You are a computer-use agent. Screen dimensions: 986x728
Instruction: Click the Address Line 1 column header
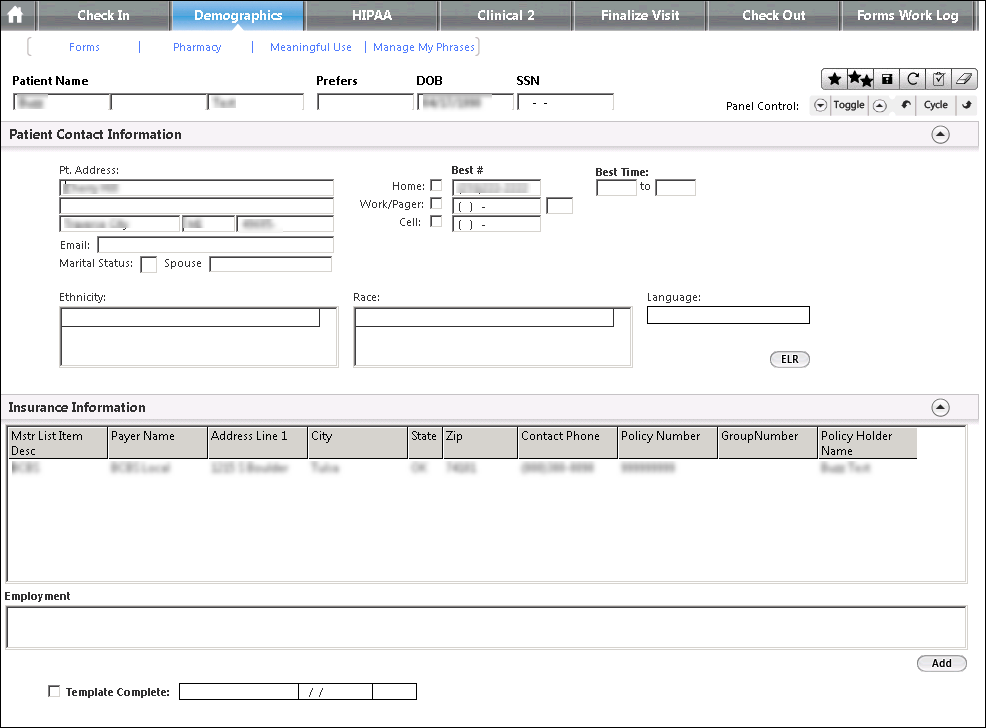257,443
